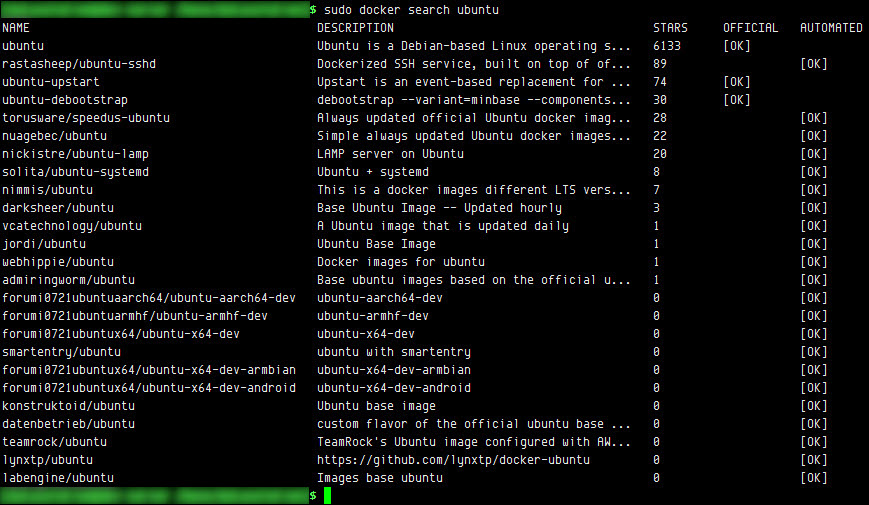Click the image name 'nuagebec/ubuntu'

54,136
